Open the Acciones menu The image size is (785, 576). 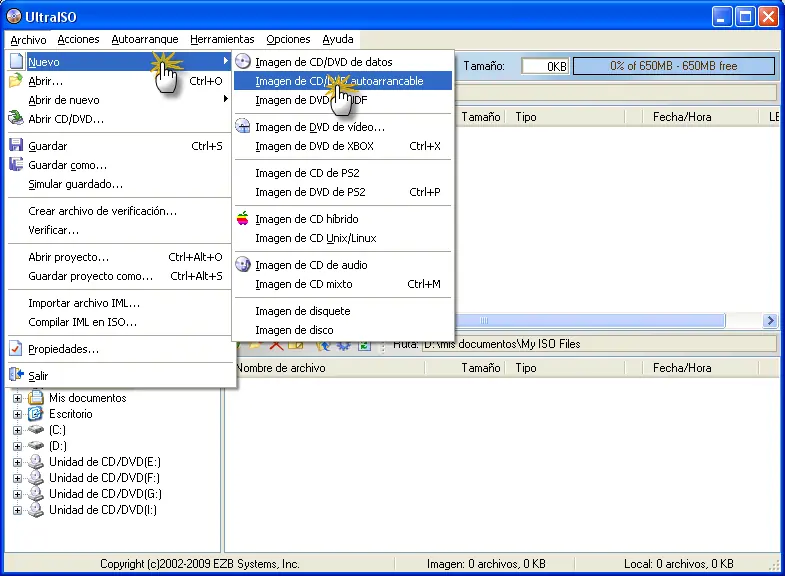click(78, 39)
